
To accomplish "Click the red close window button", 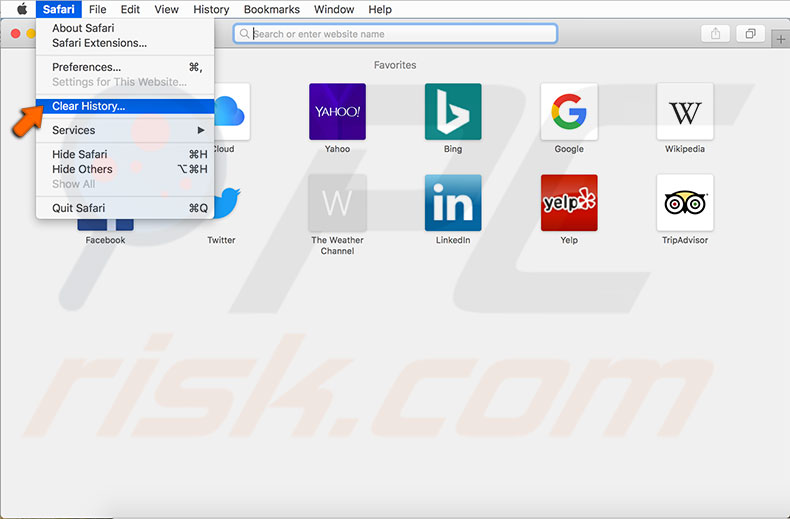I will (16, 33).
